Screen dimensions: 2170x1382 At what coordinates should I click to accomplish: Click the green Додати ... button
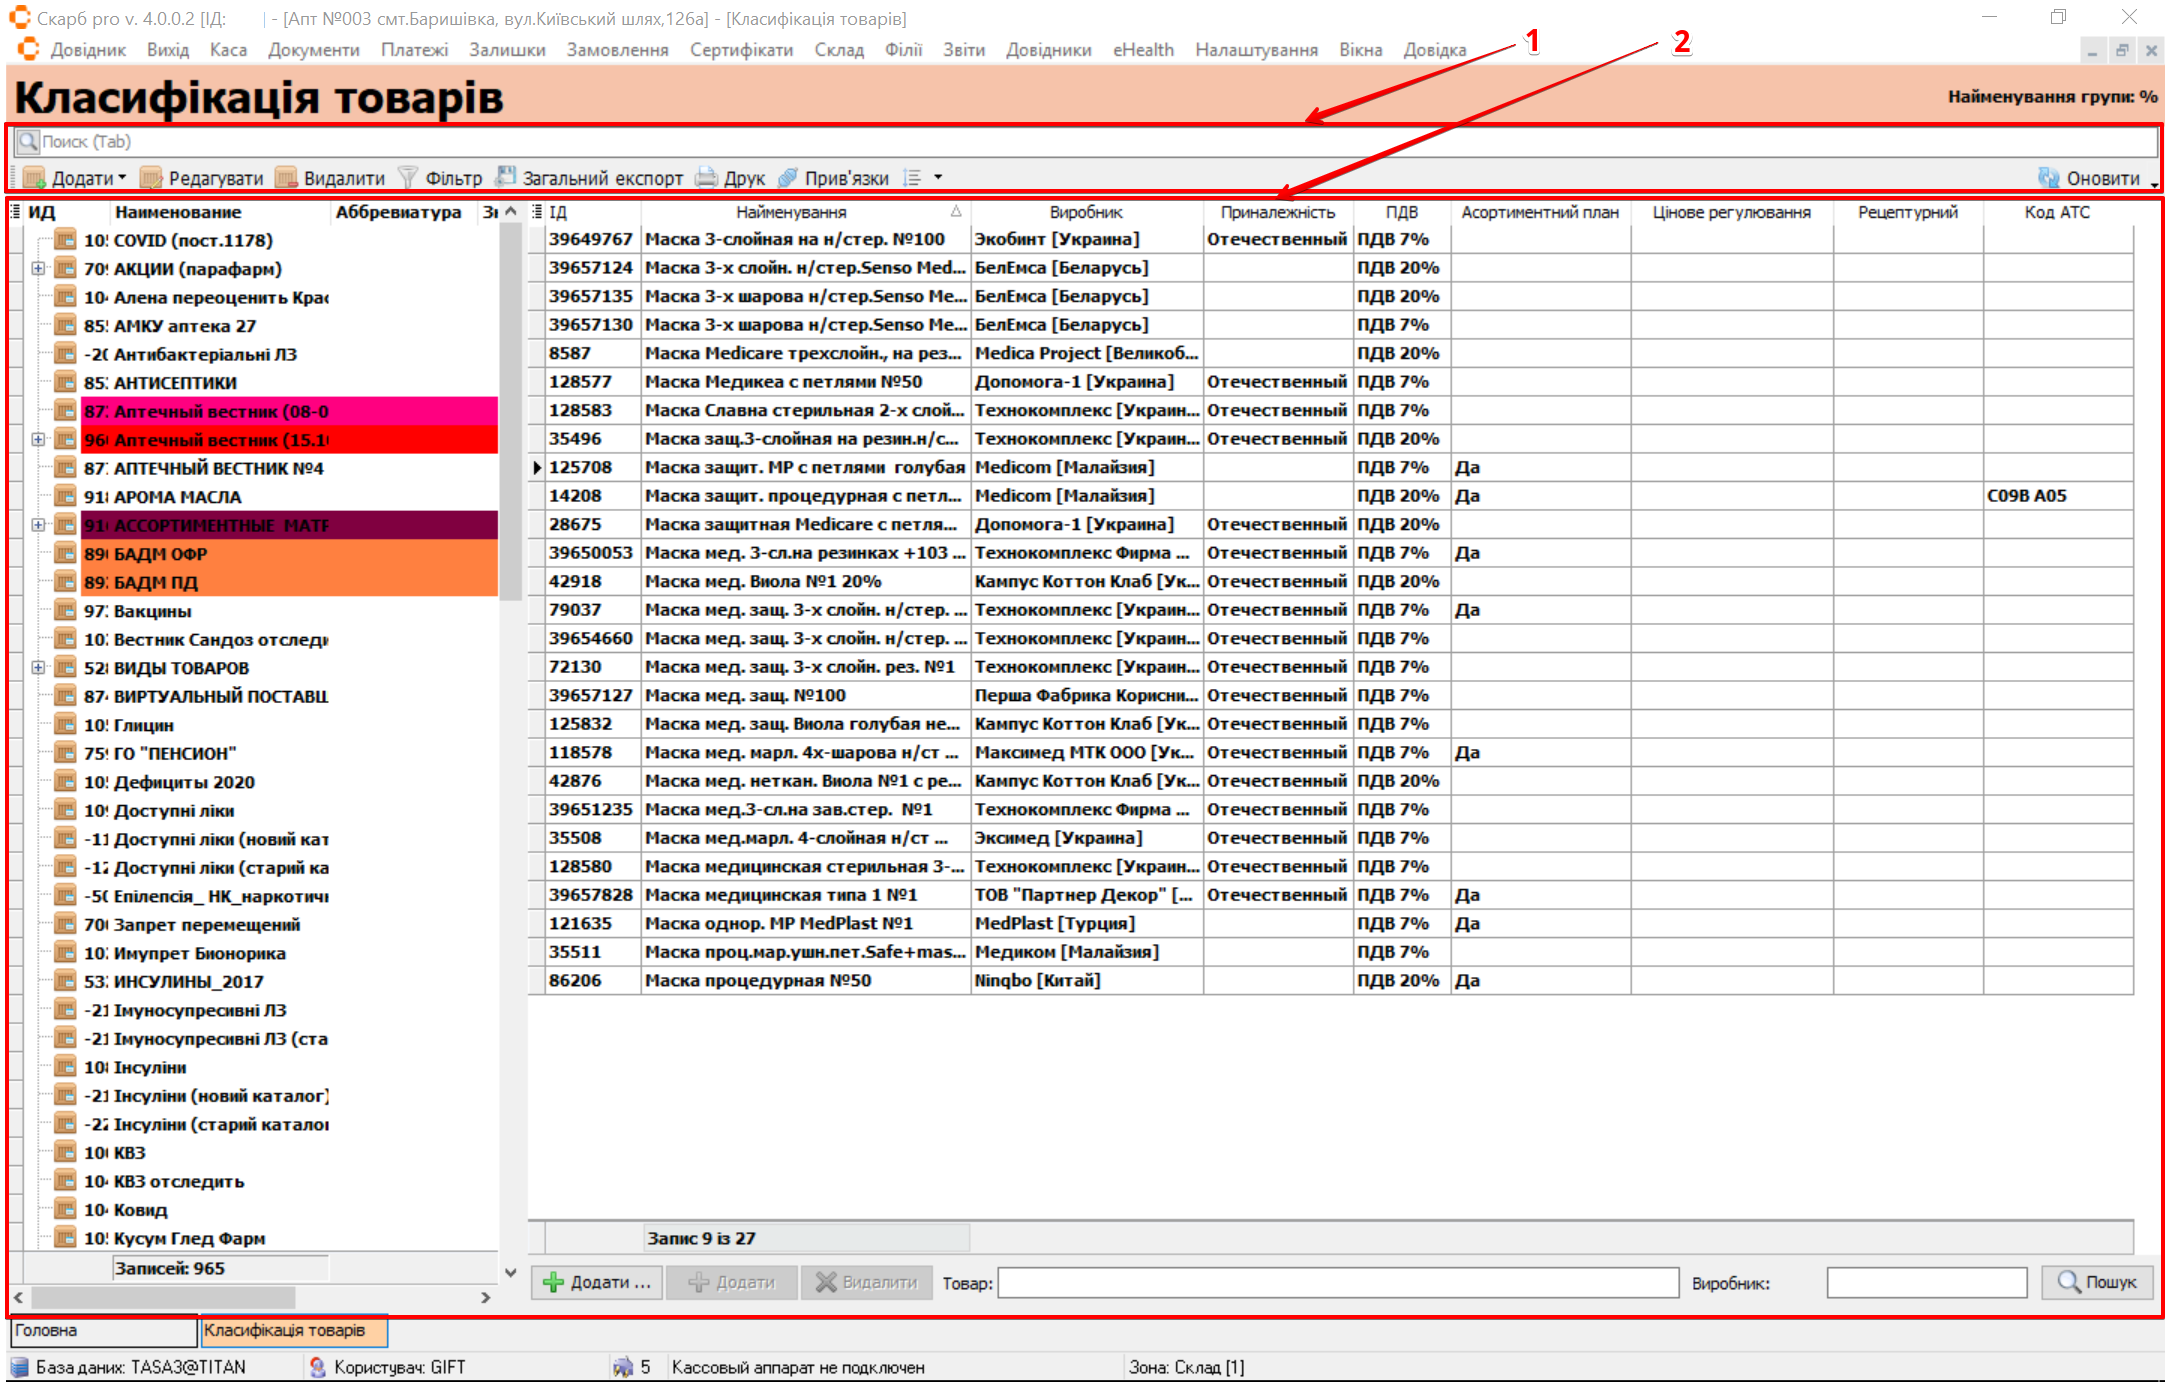tap(597, 1282)
